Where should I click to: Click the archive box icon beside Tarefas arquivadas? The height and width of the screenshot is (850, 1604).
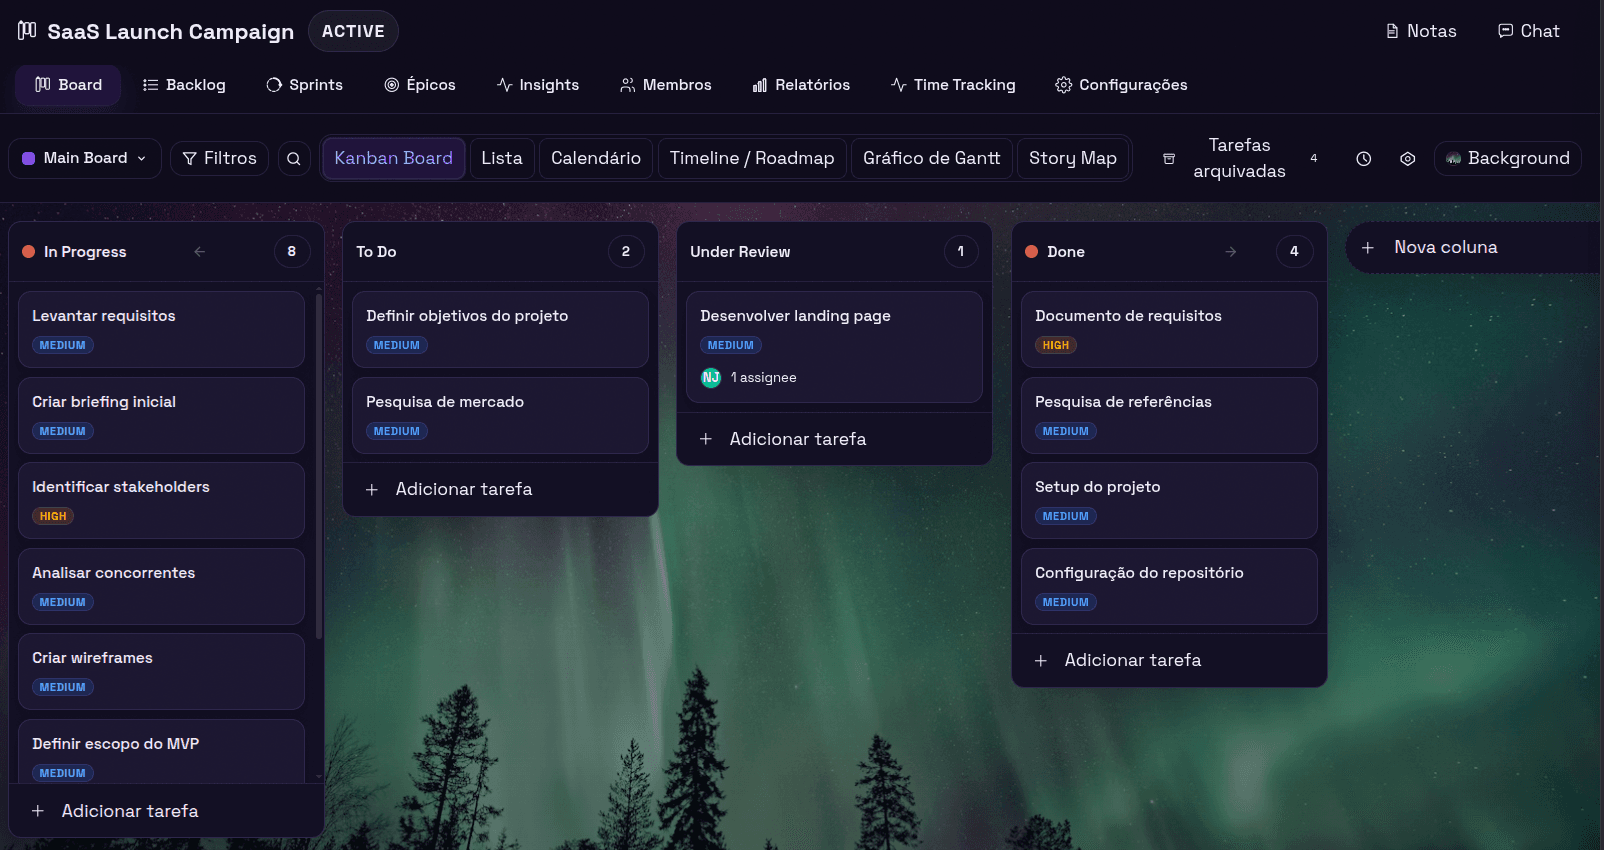tap(1168, 158)
